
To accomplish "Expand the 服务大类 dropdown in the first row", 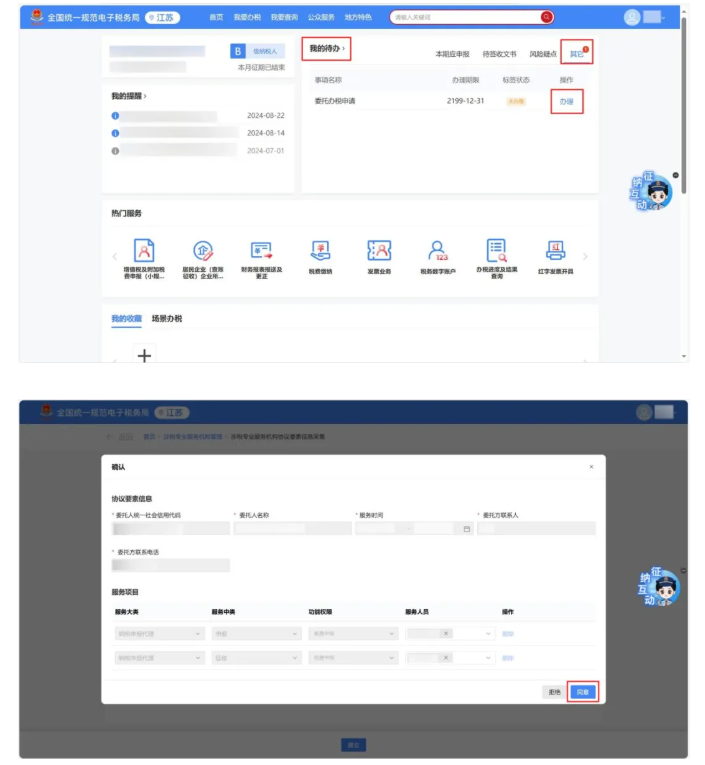I will click(x=160, y=633).
